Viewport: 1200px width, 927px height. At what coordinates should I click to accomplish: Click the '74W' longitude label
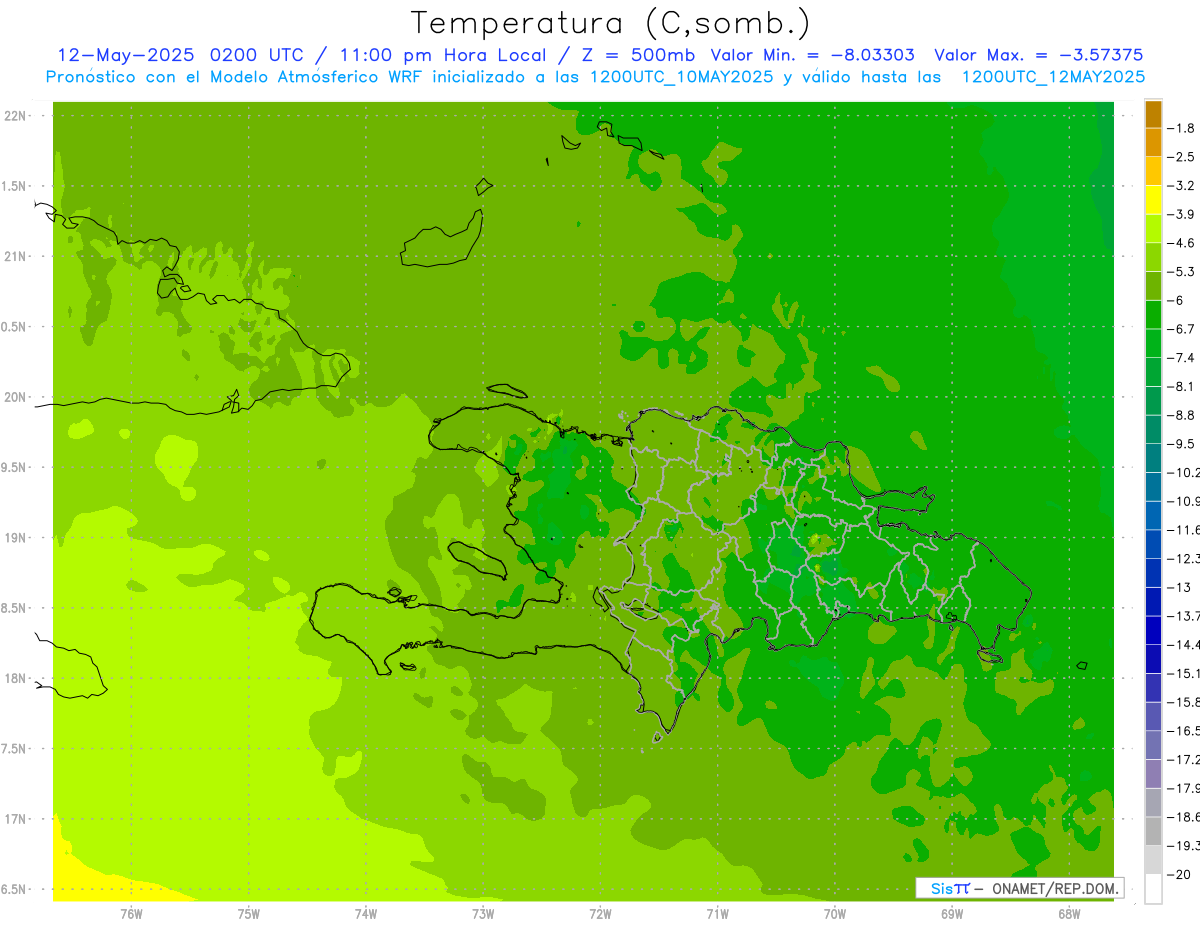(366, 914)
